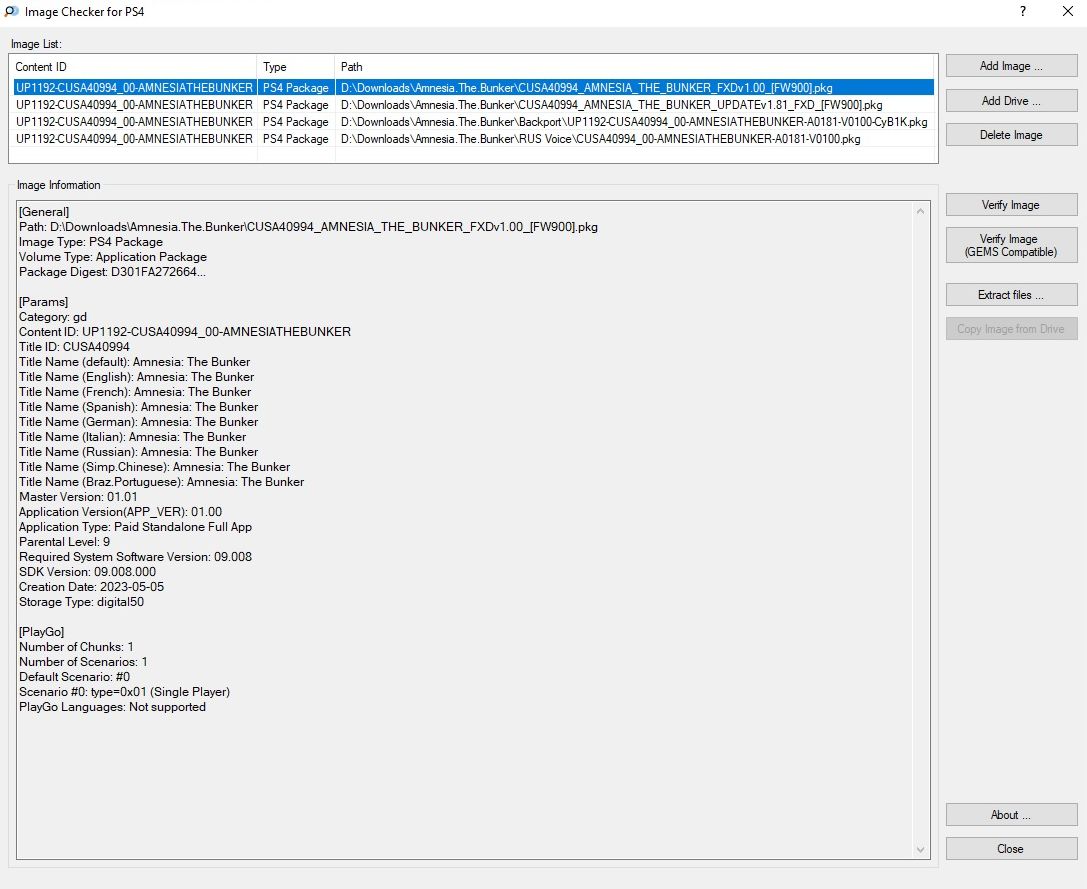Click the Number of Chunks: 1 line

76,647
